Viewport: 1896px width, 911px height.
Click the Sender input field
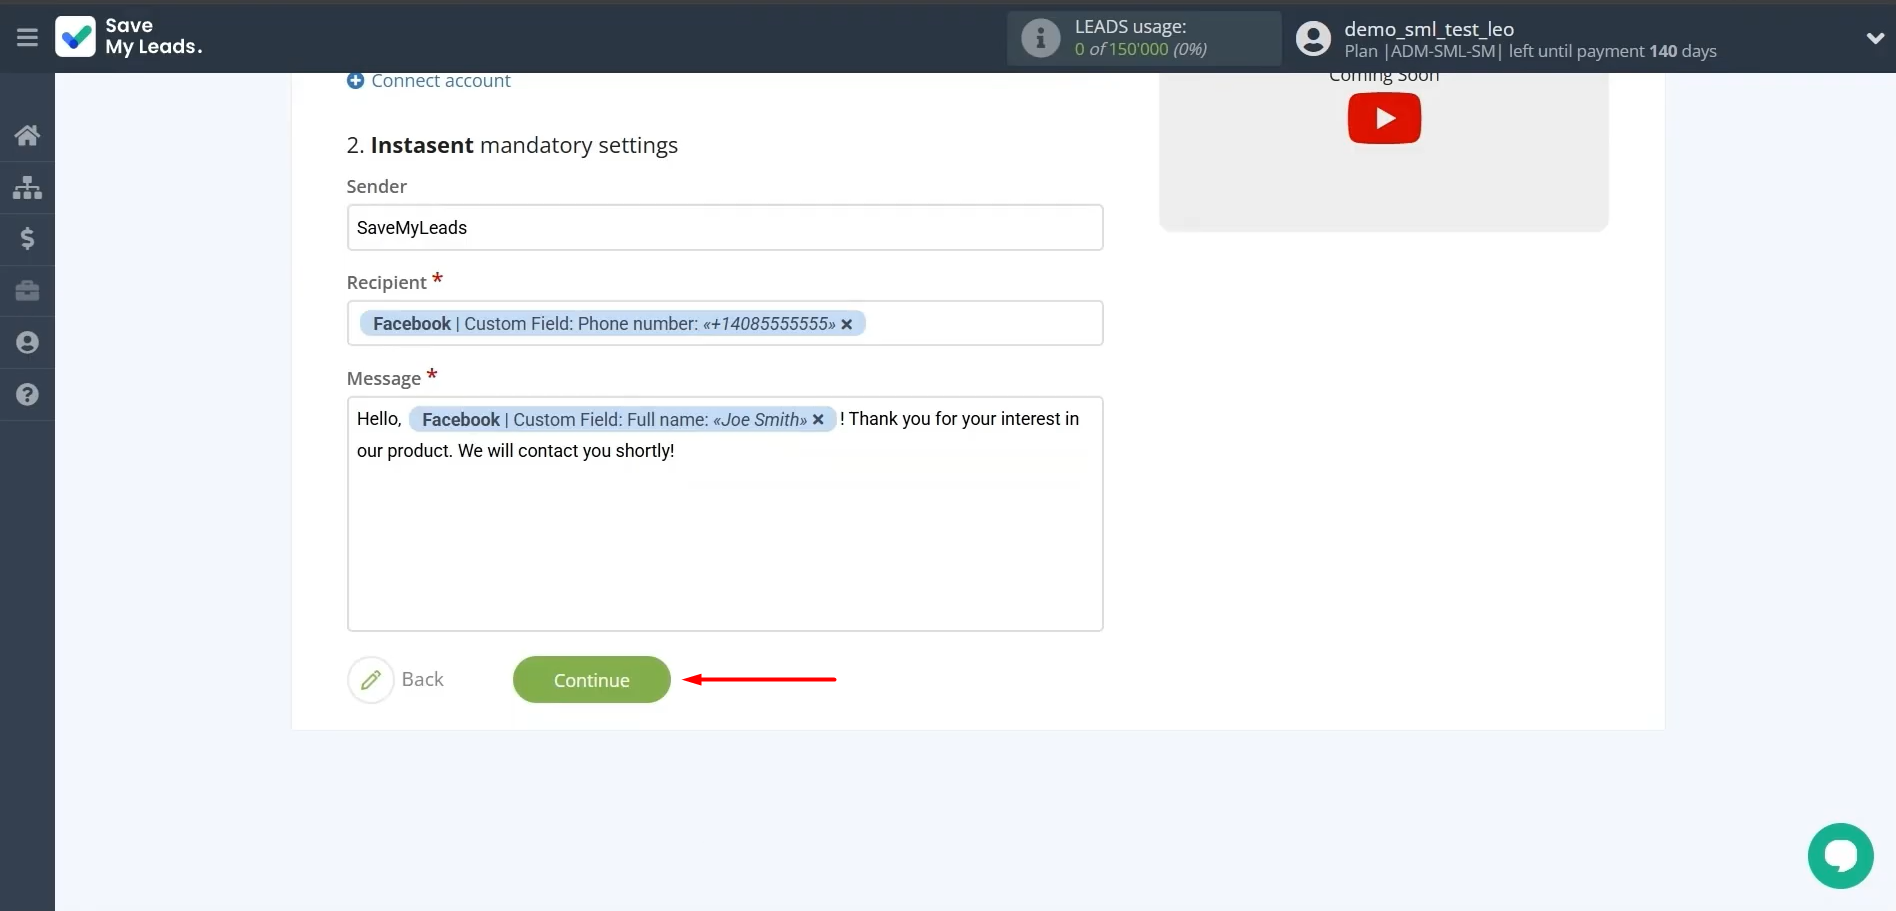coord(725,228)
